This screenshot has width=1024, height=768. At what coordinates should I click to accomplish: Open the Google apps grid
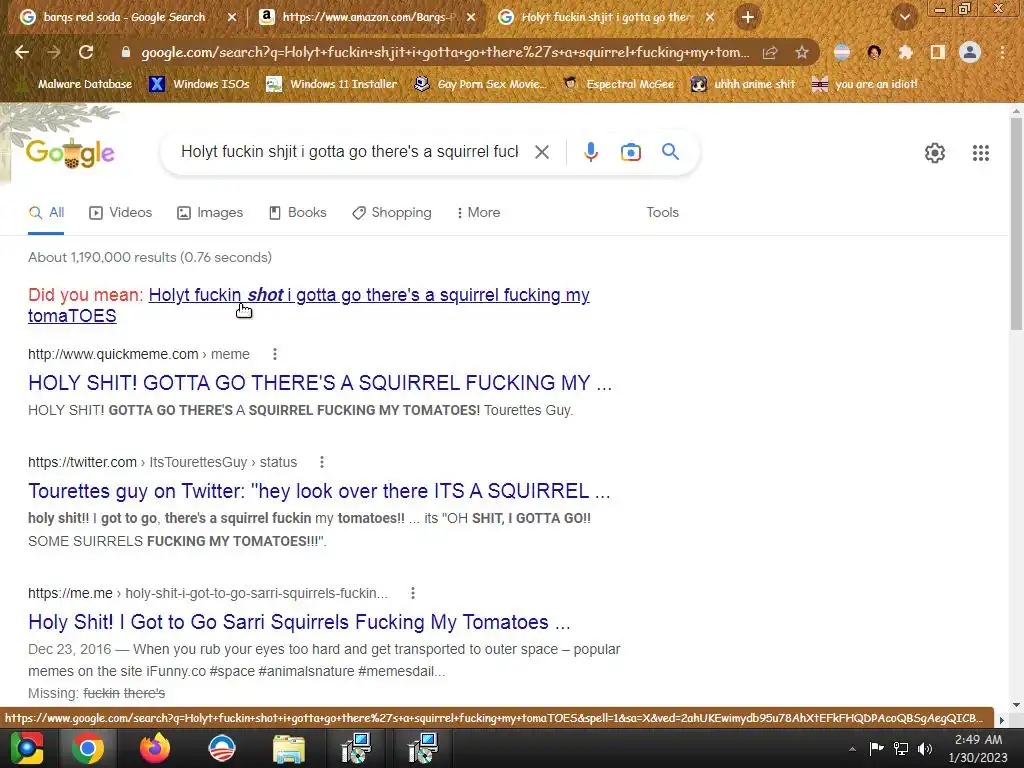point(980,153)
